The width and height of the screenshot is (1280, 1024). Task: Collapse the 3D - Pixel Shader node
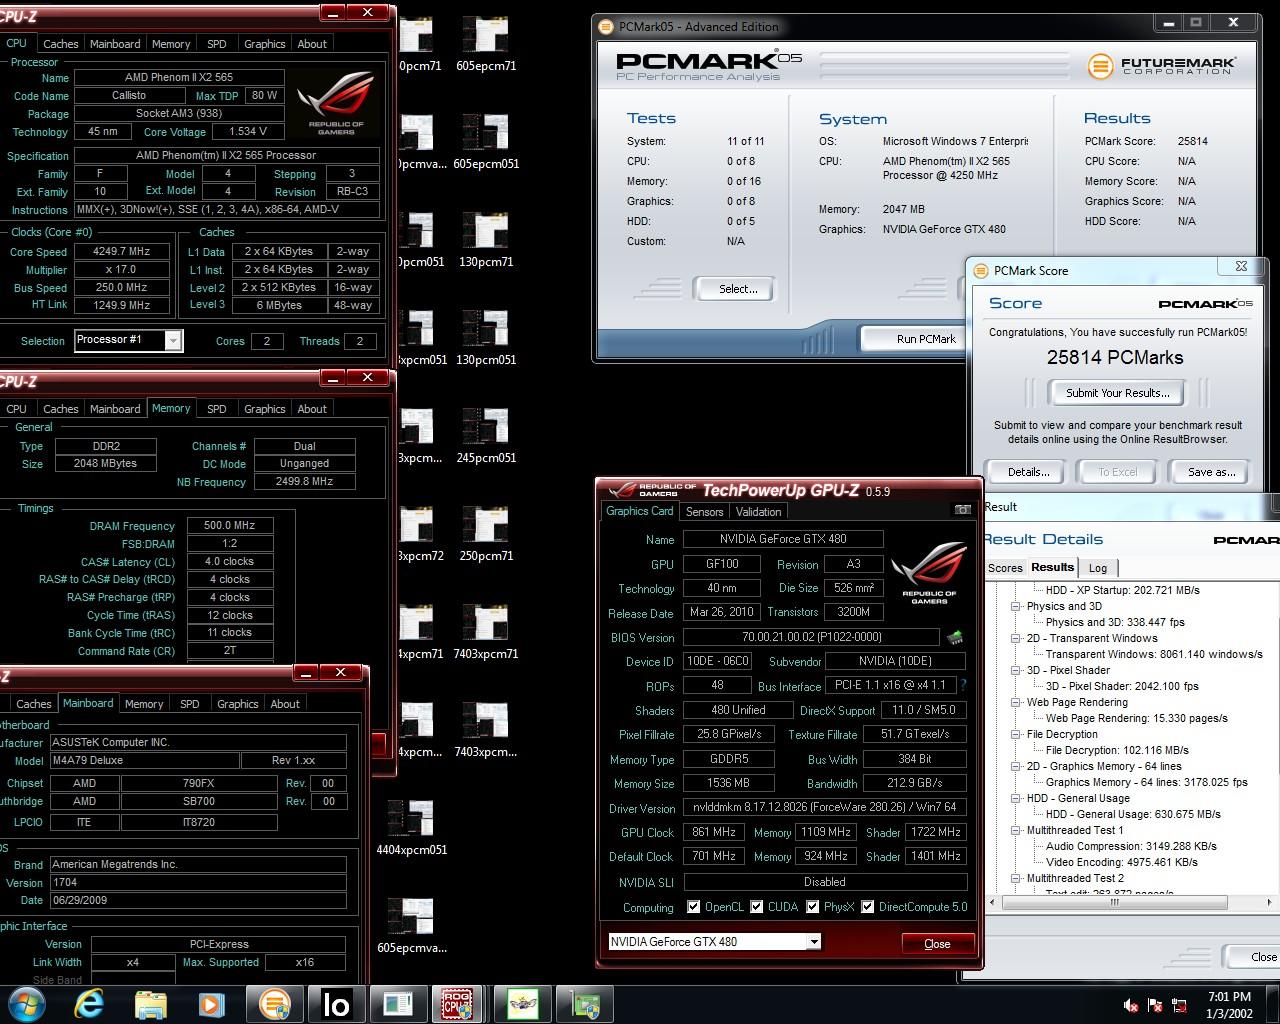pos(1015,670)
